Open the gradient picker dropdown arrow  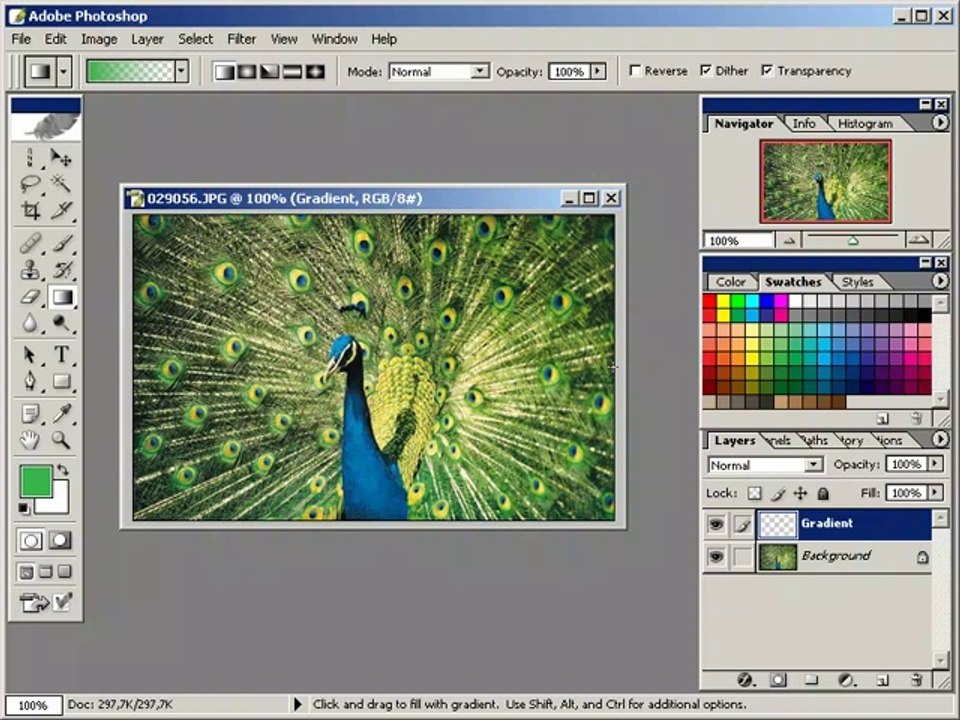click(181, 71)
